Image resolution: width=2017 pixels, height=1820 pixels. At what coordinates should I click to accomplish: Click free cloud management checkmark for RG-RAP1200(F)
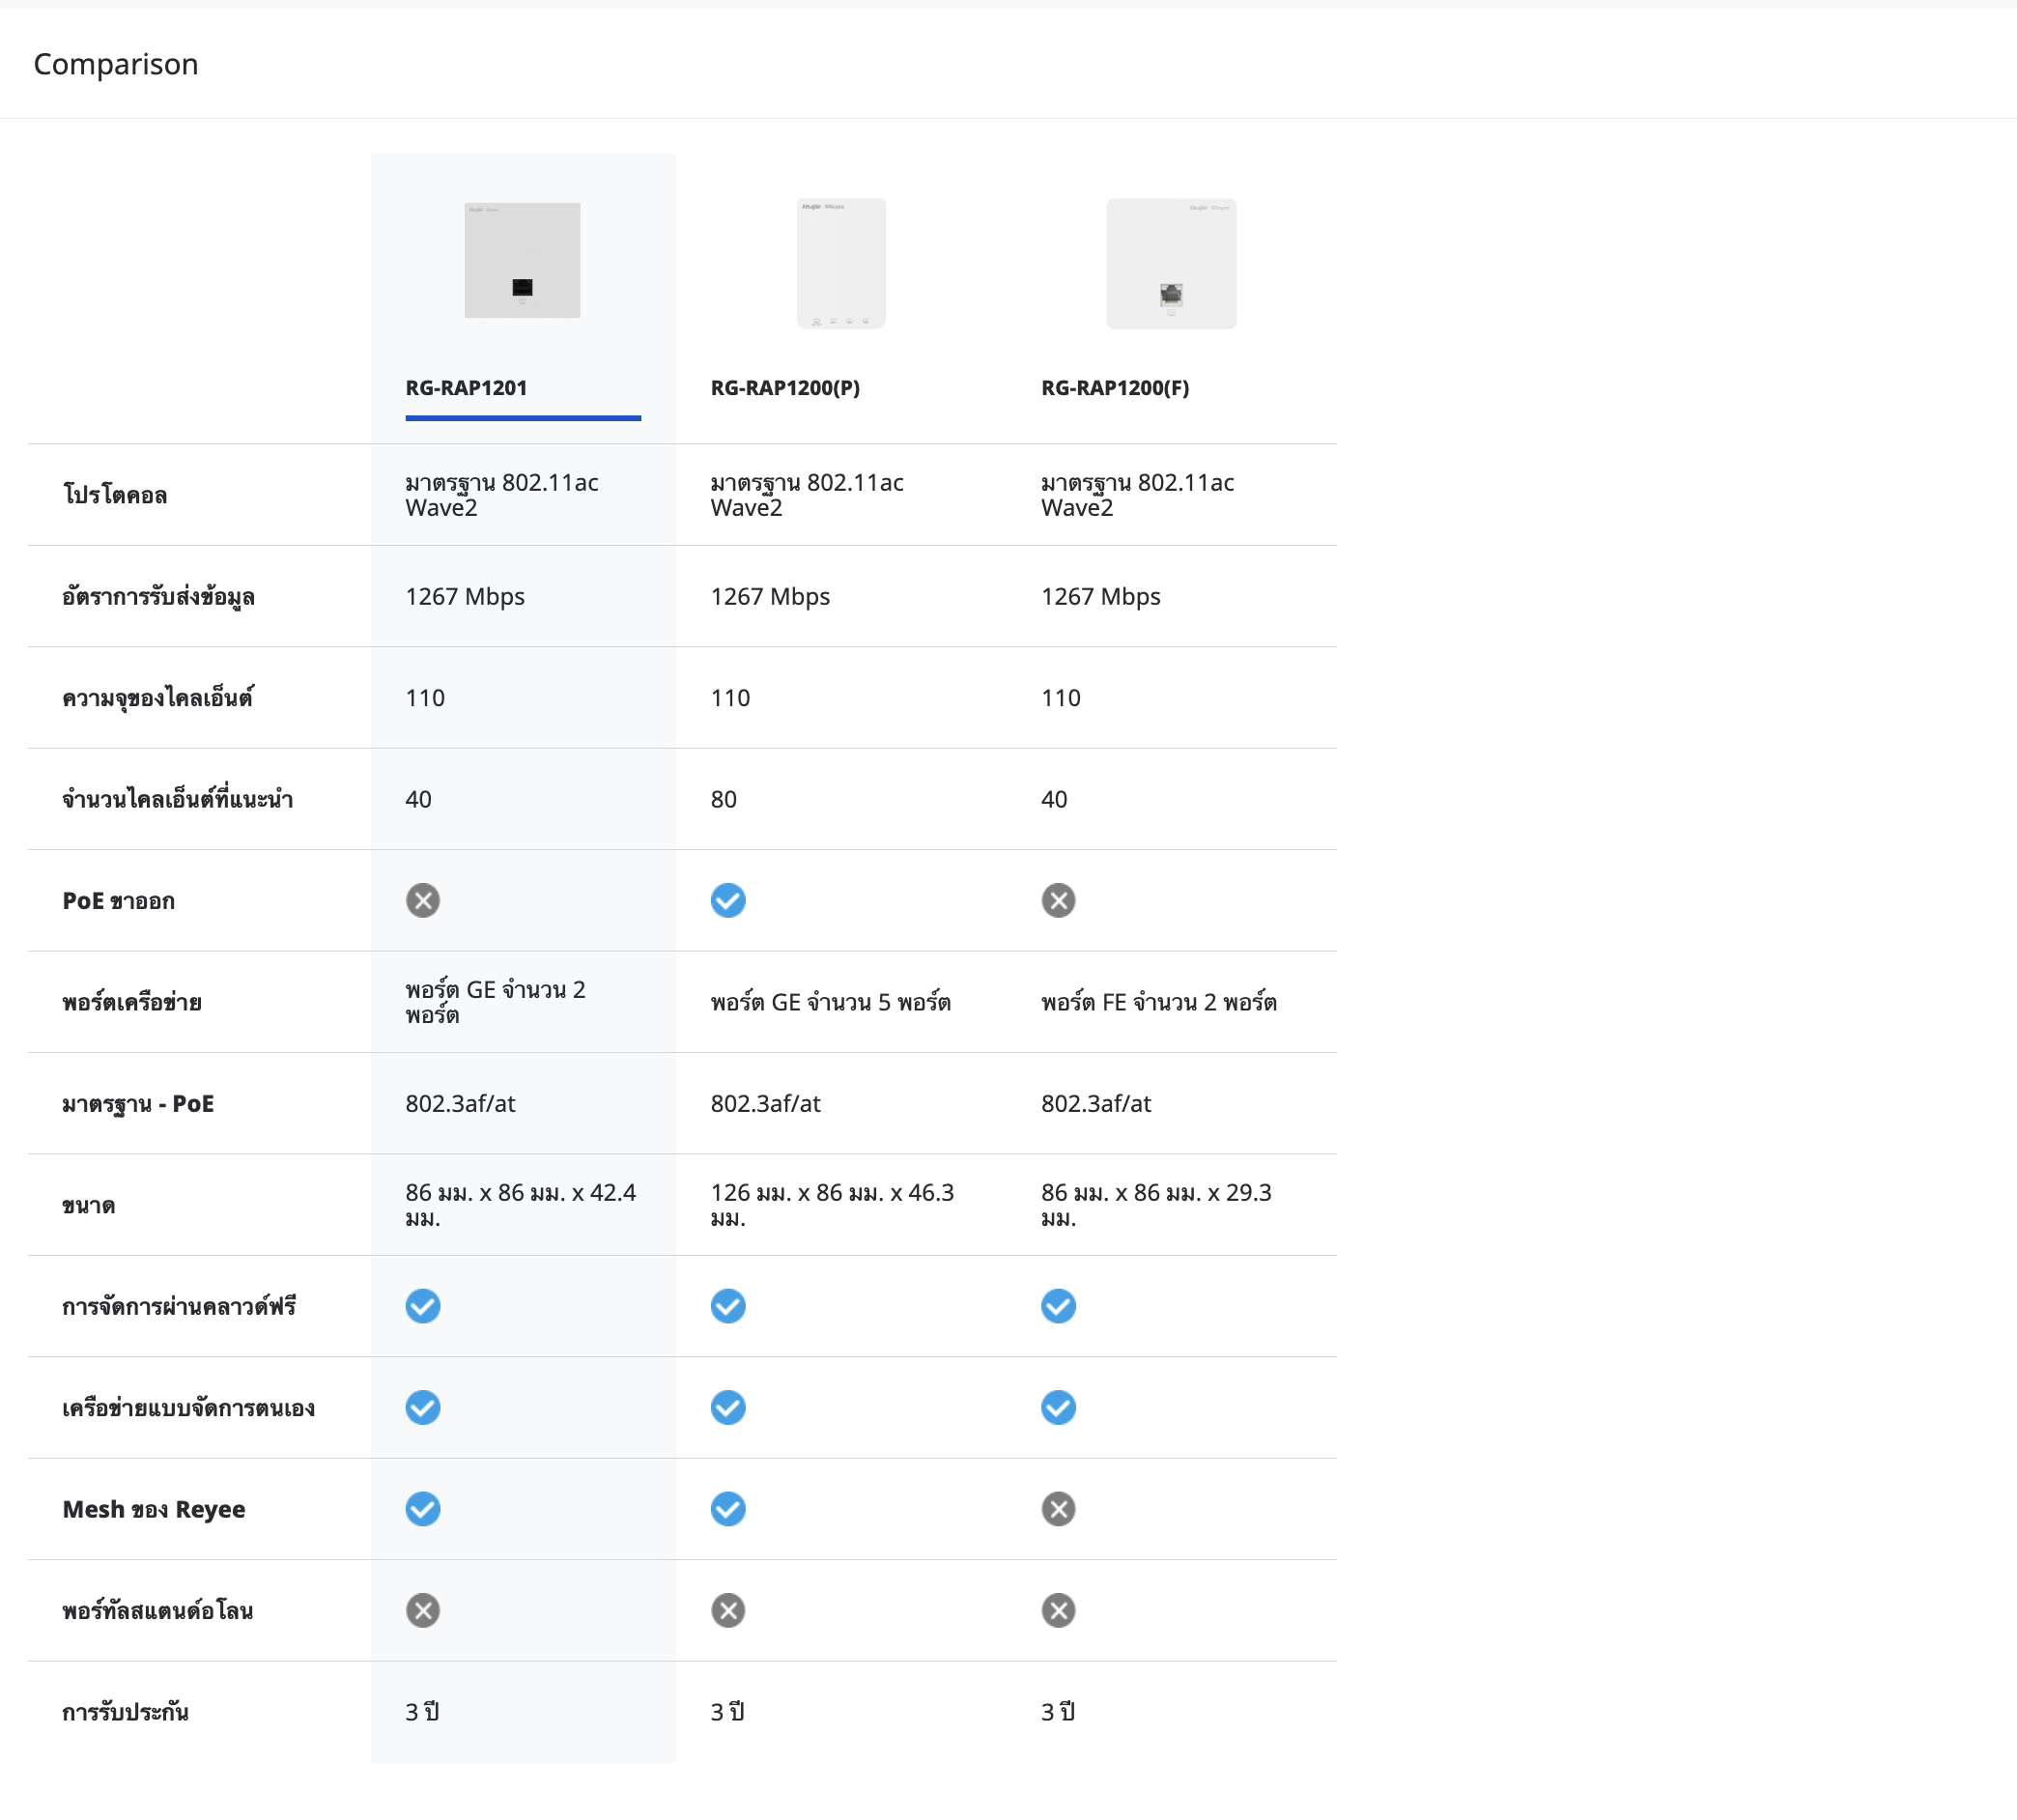pos(1058,1306)
